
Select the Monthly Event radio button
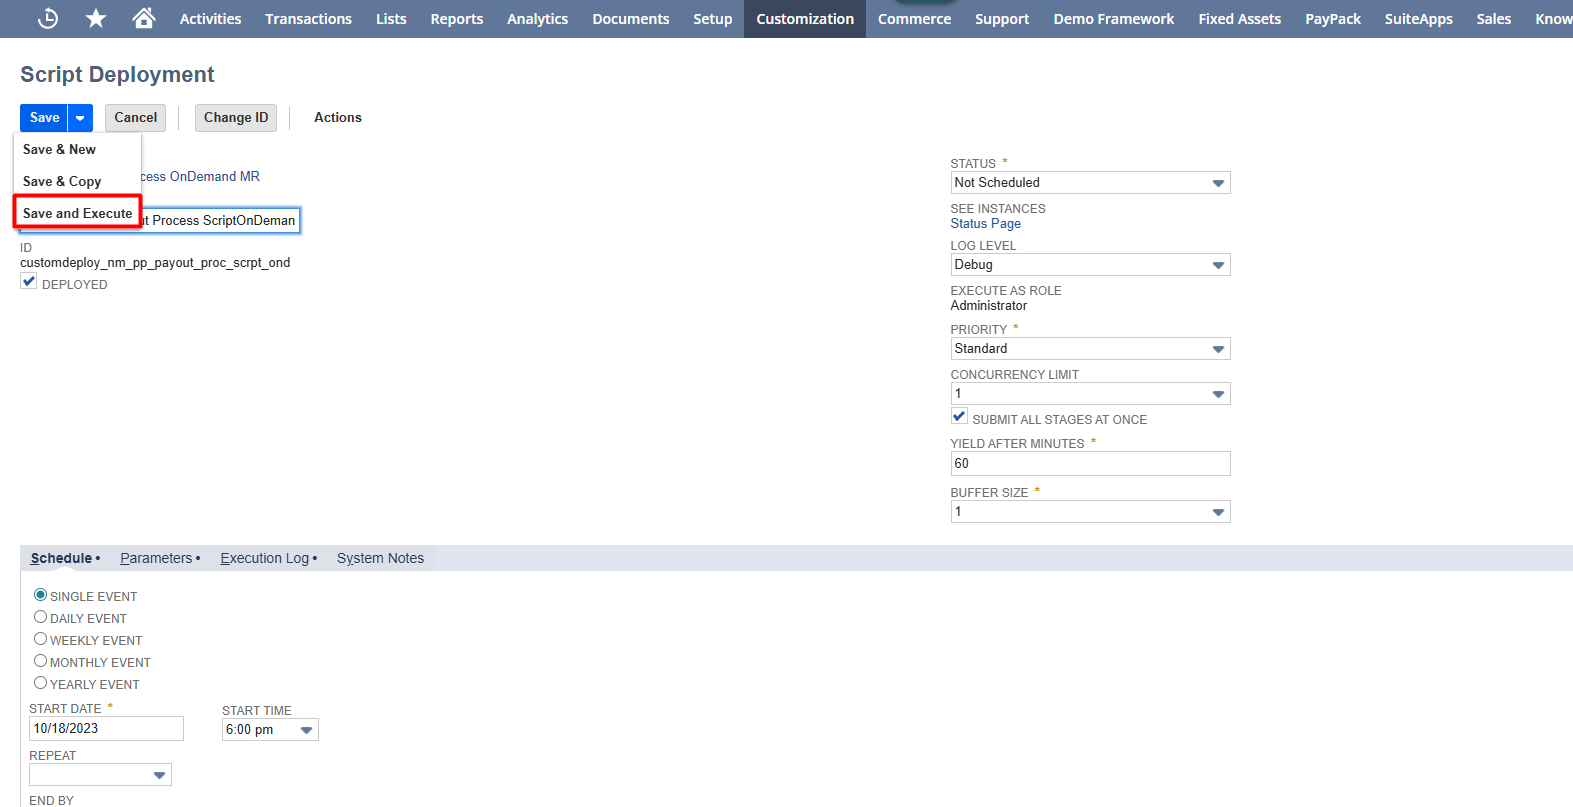click(x=41, y=661)
